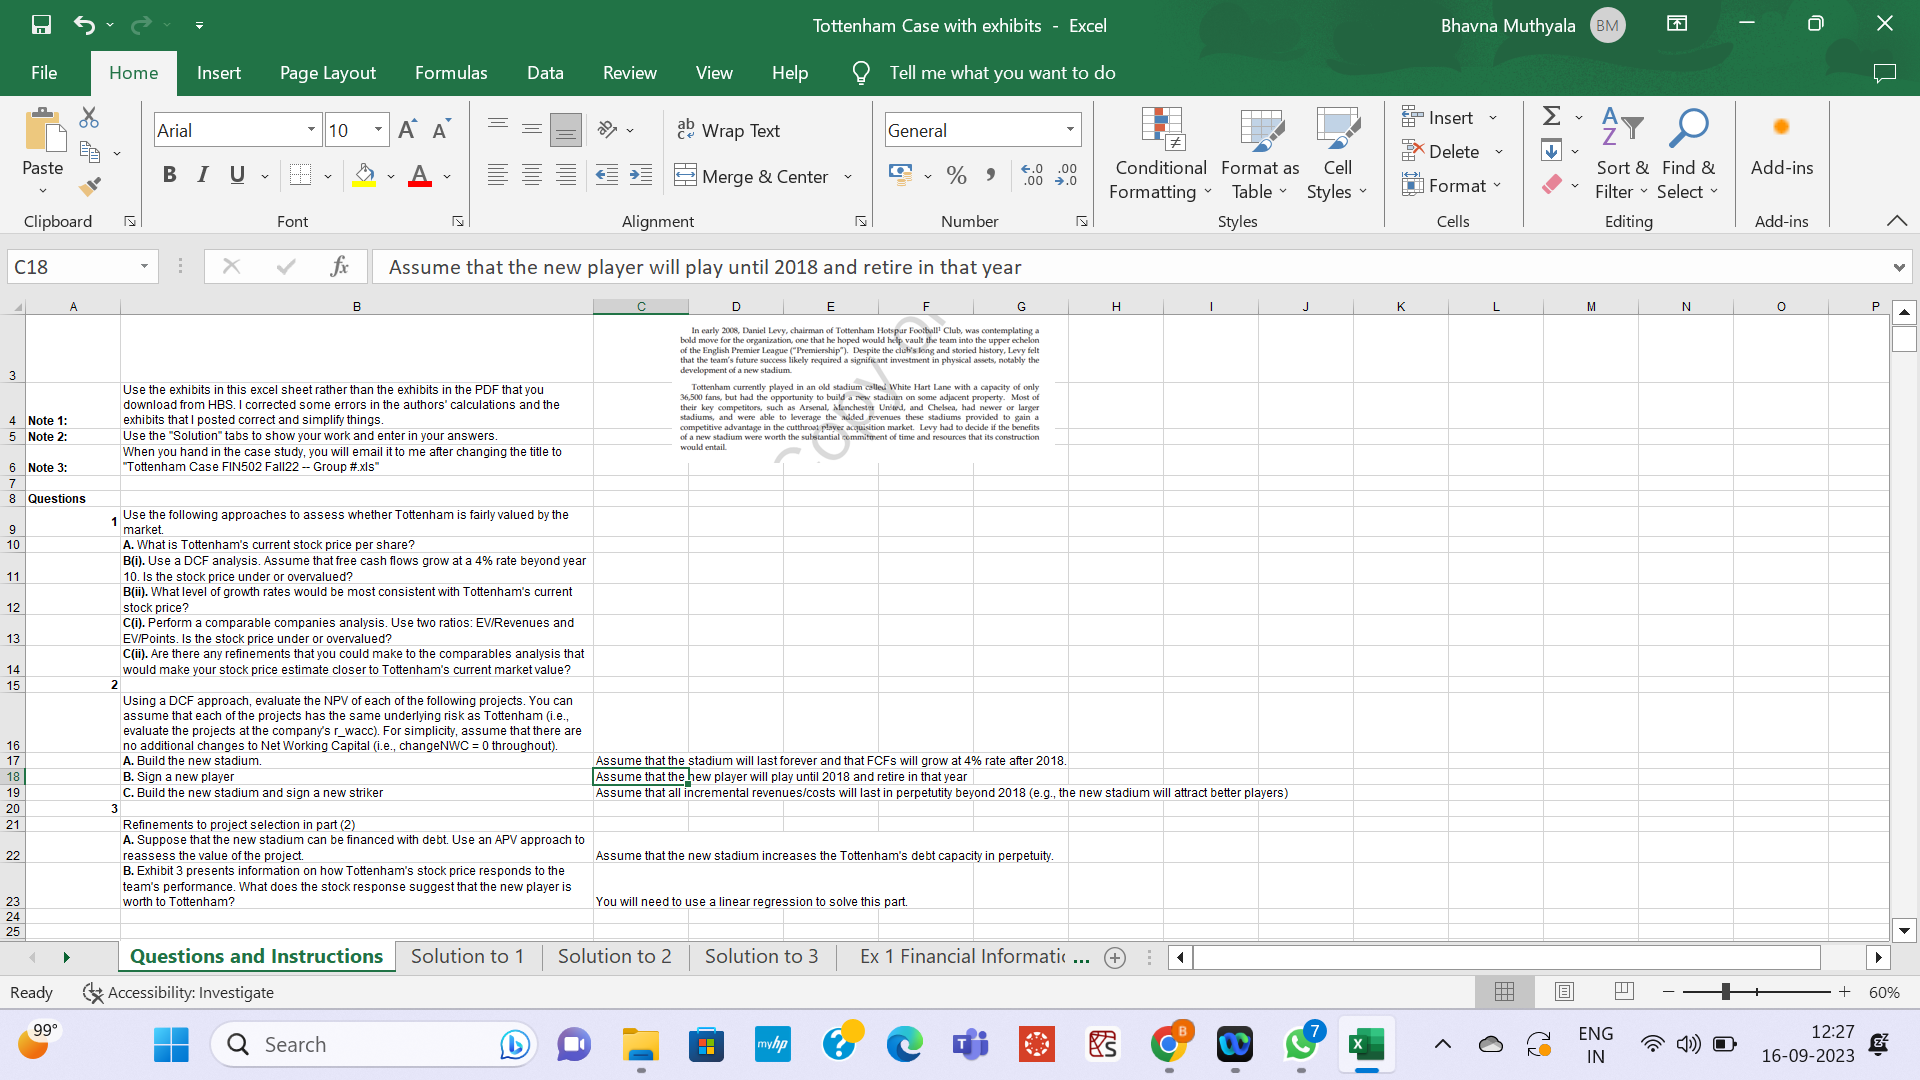Click the Format Painter brush icon
1920x1080 pixels.
[90, 186]
